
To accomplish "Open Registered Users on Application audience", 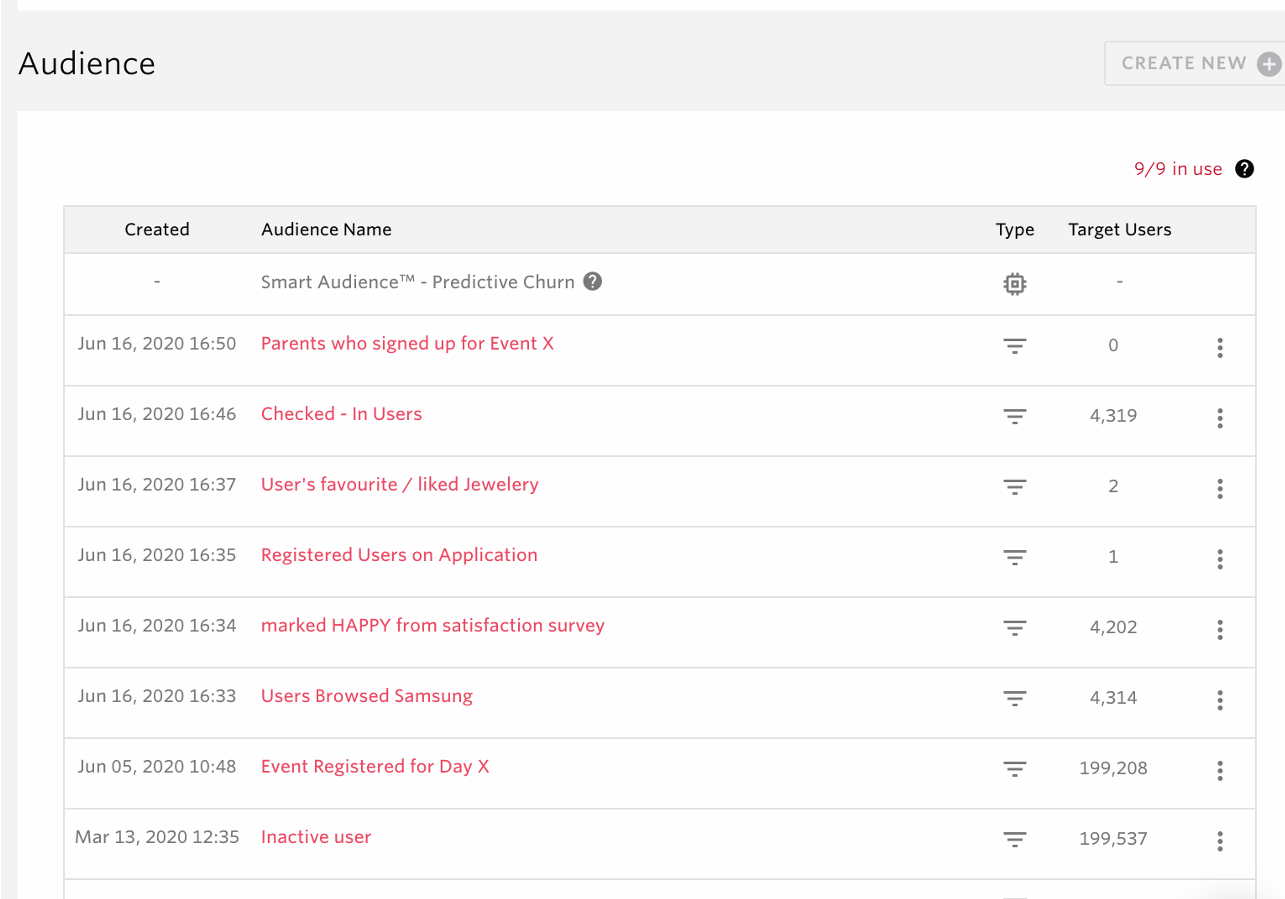I will [399, 555].
